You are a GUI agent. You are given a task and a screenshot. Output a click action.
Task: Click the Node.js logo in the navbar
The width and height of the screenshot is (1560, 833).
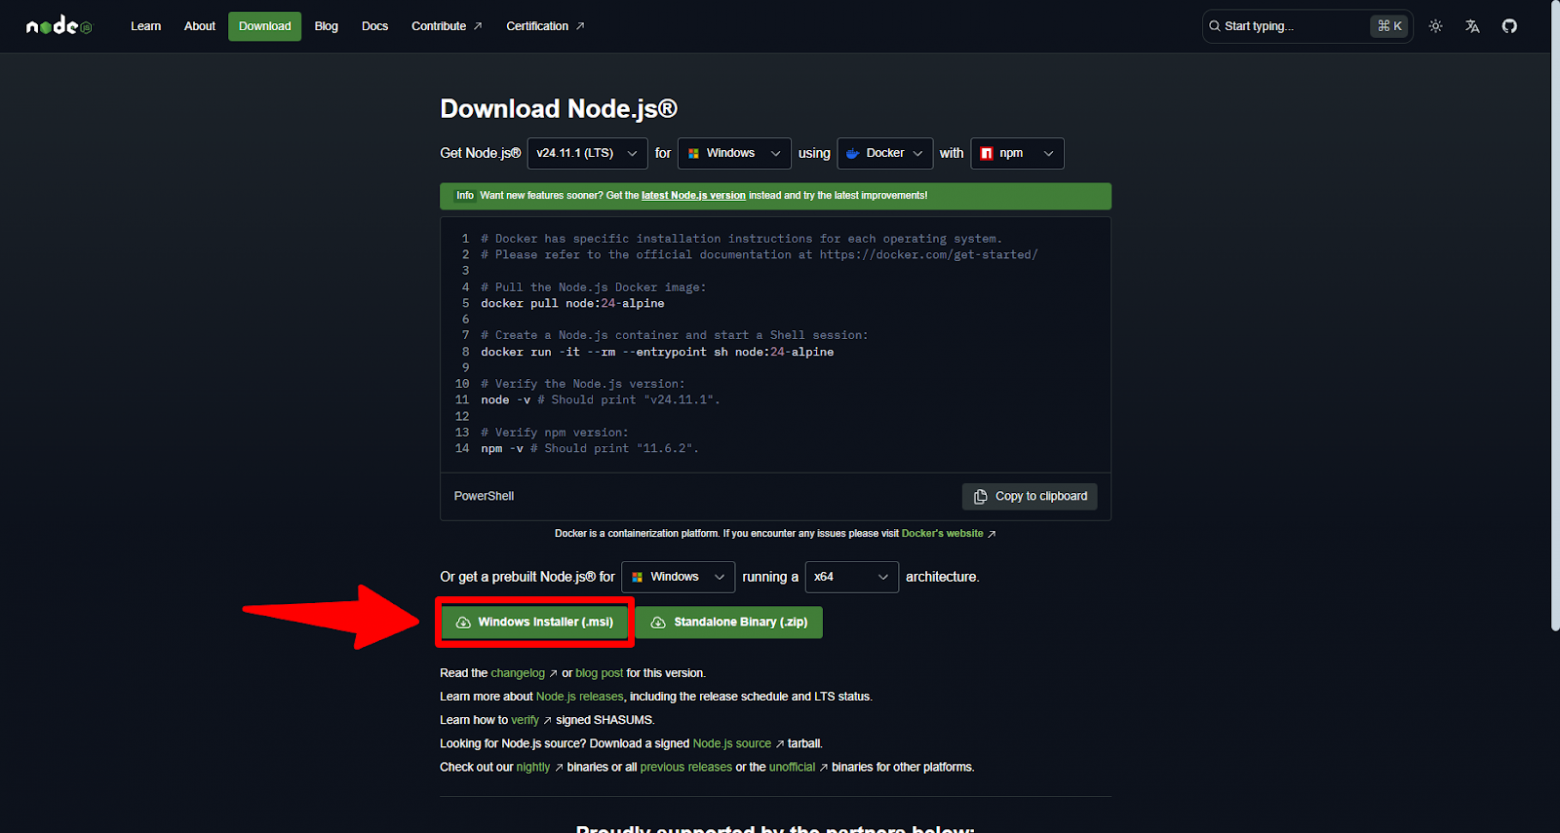(57, 26)
